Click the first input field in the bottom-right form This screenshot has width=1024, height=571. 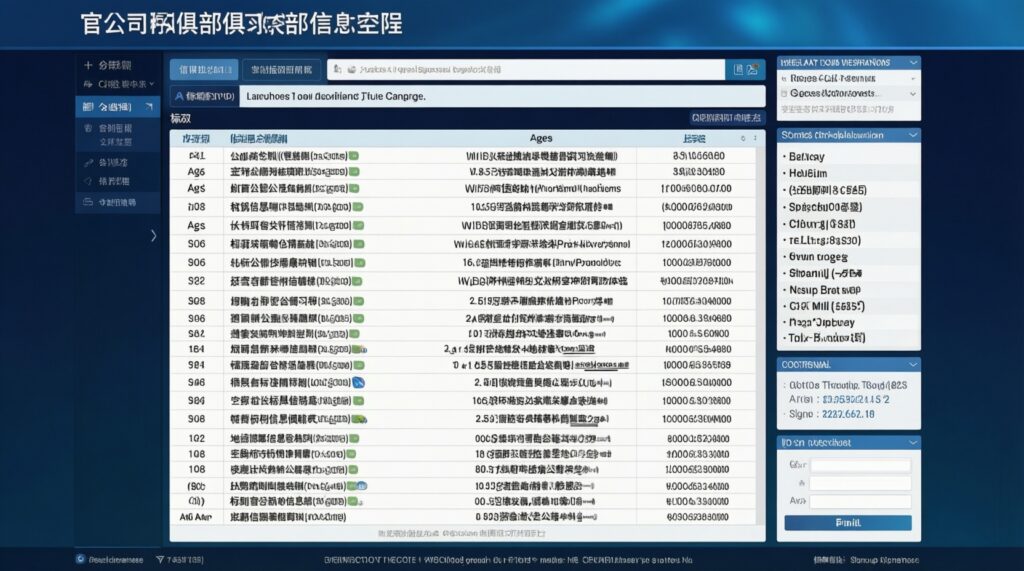coord(860,465)
